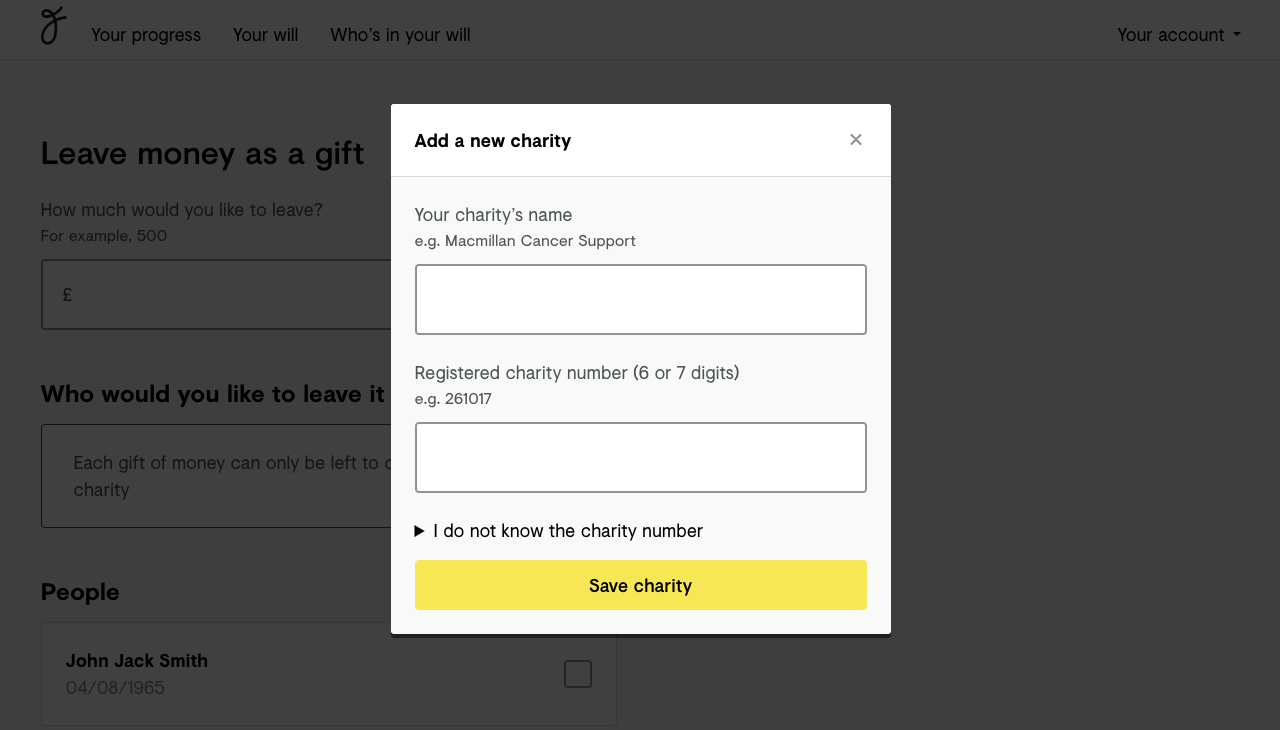Viewport: 1280px width, 730px height.
Task: Go to Who's in your will
Action: (x=400, y=34)
